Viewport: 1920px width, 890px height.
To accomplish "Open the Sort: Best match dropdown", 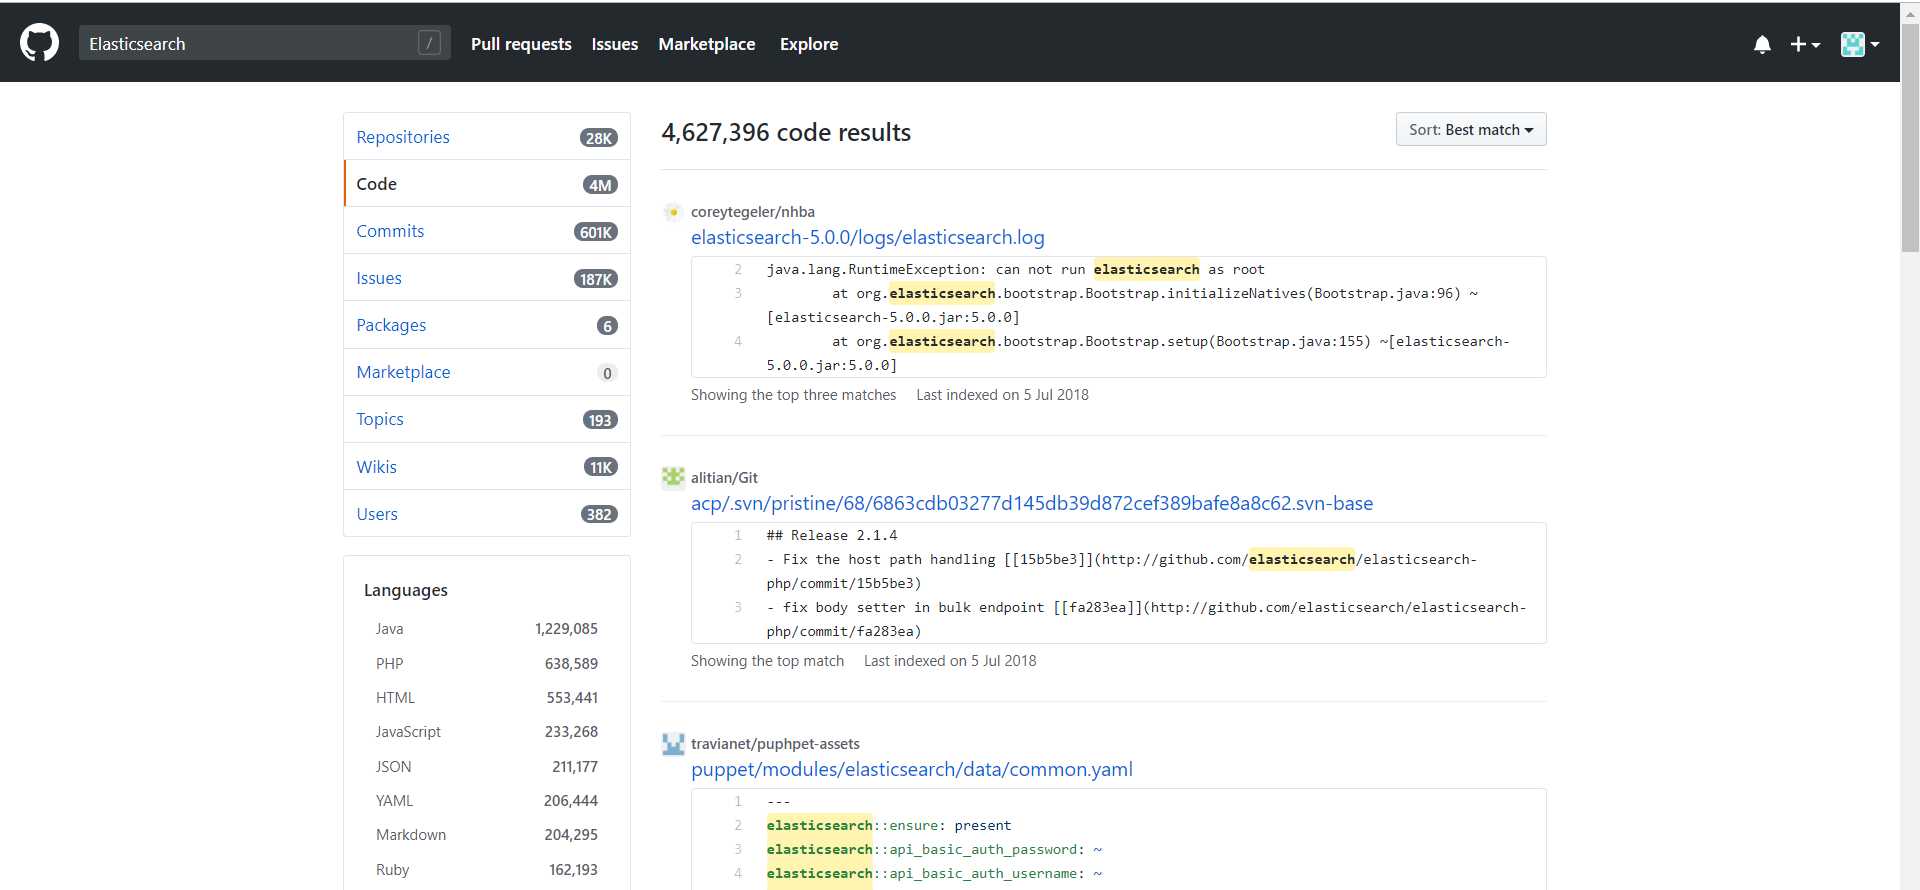I will pyautogui.click(x=1471, y=129).
